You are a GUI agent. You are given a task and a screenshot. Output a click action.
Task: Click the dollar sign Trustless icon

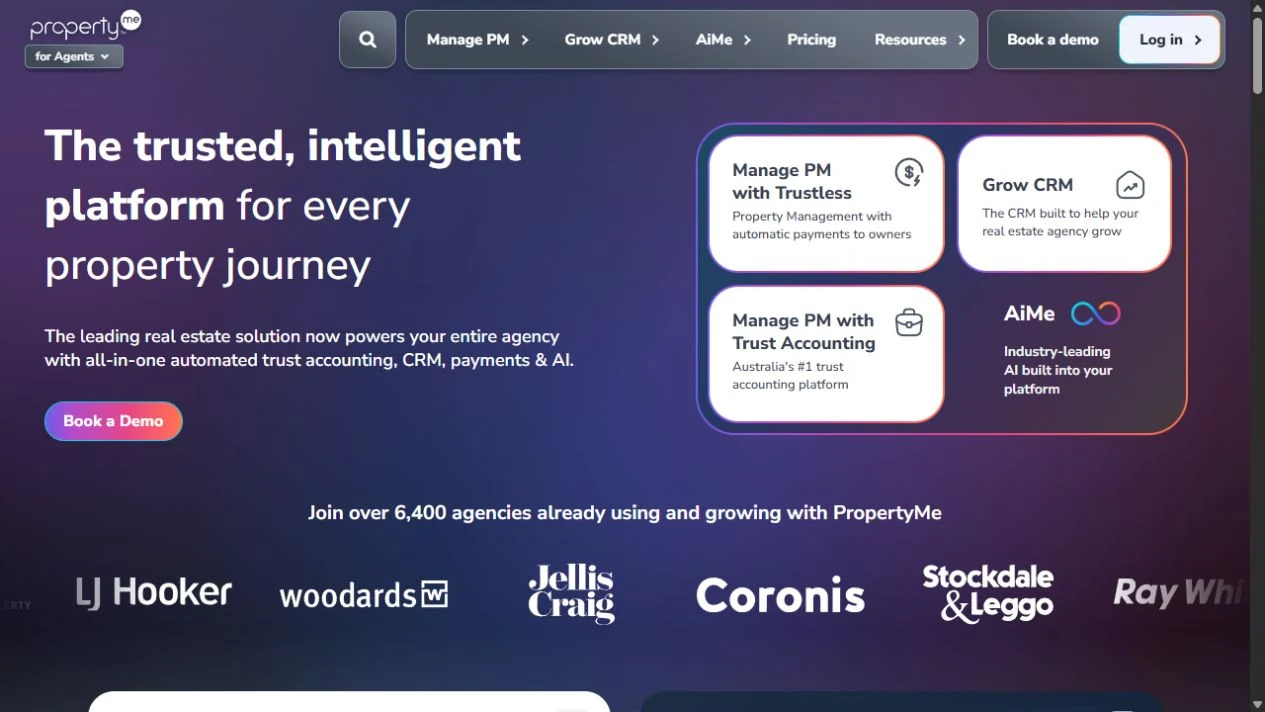point(909,173)
